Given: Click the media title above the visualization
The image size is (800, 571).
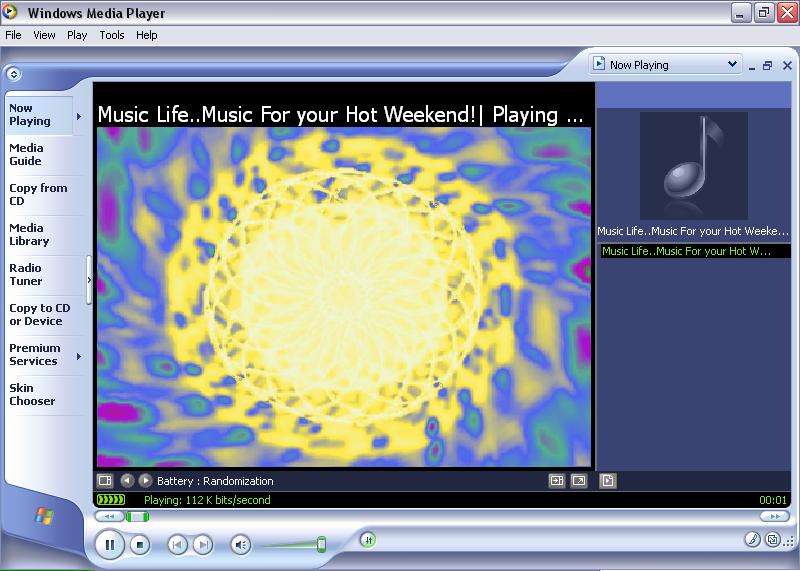Looking at the screenshot, I should pyautogui.click(x=340, y=114).
